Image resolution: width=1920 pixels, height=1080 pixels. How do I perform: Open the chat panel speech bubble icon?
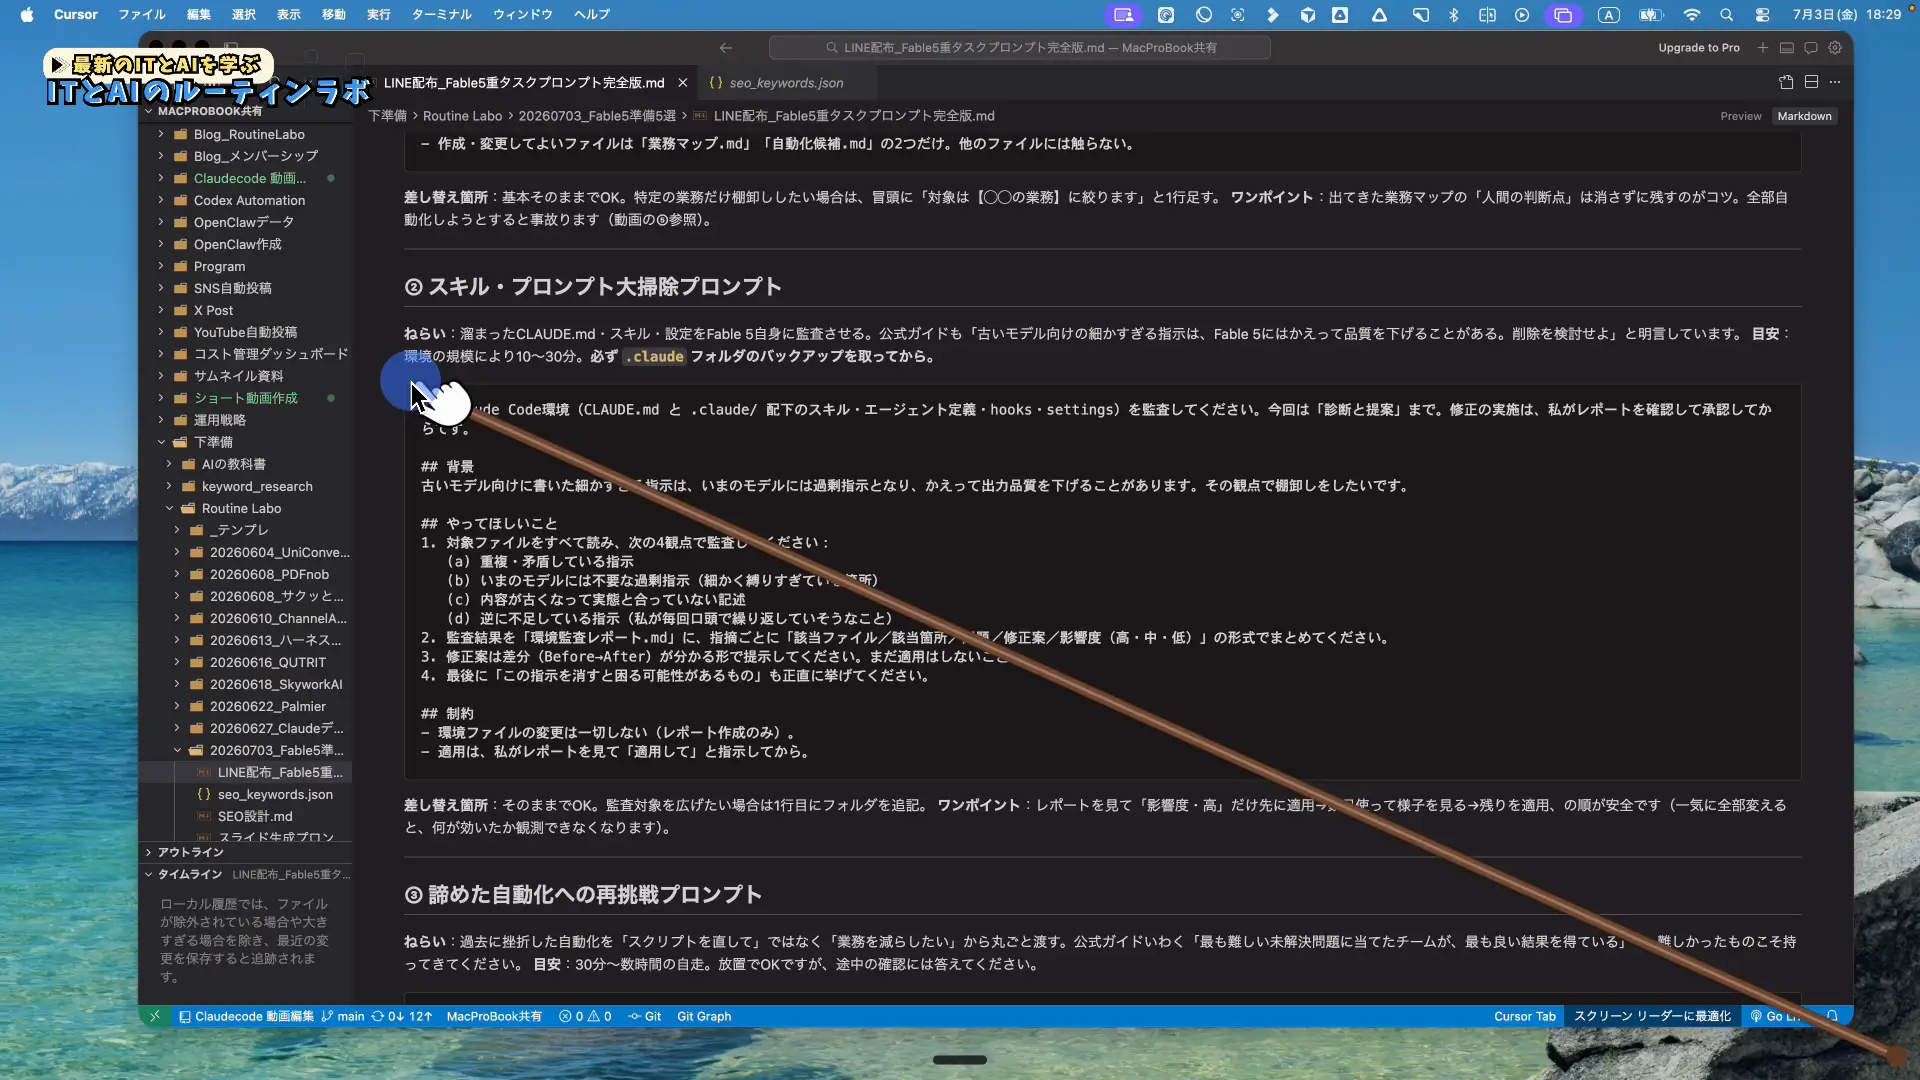[1811, 47]
